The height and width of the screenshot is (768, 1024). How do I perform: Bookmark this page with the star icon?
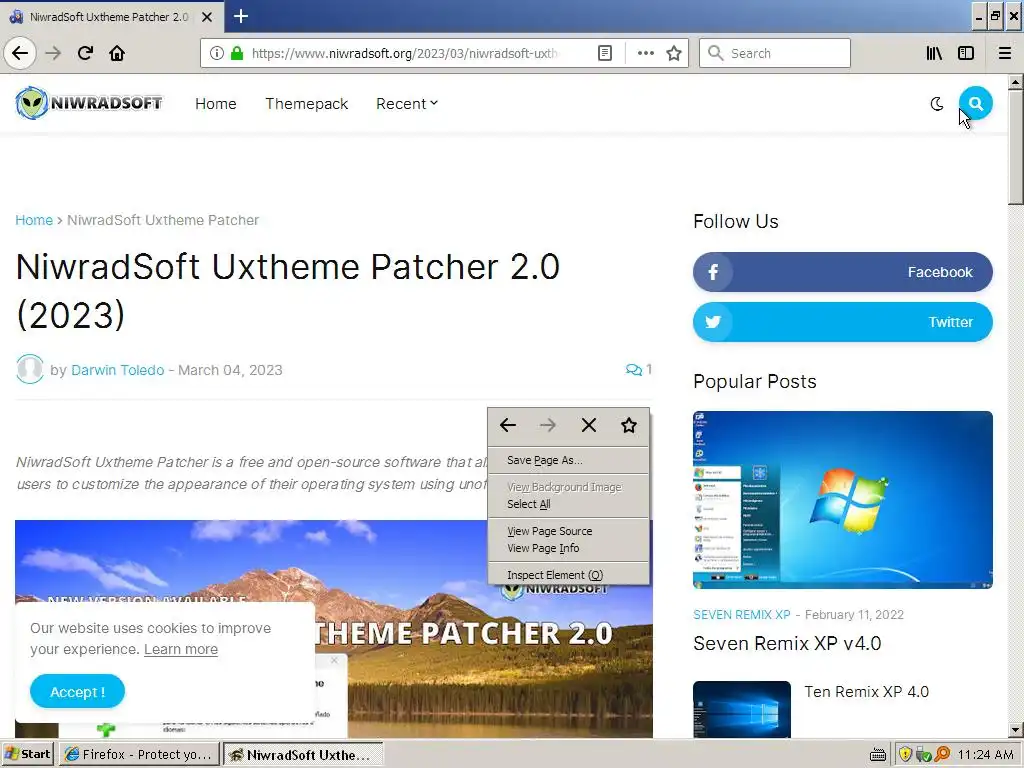click(x=674, y=53)
